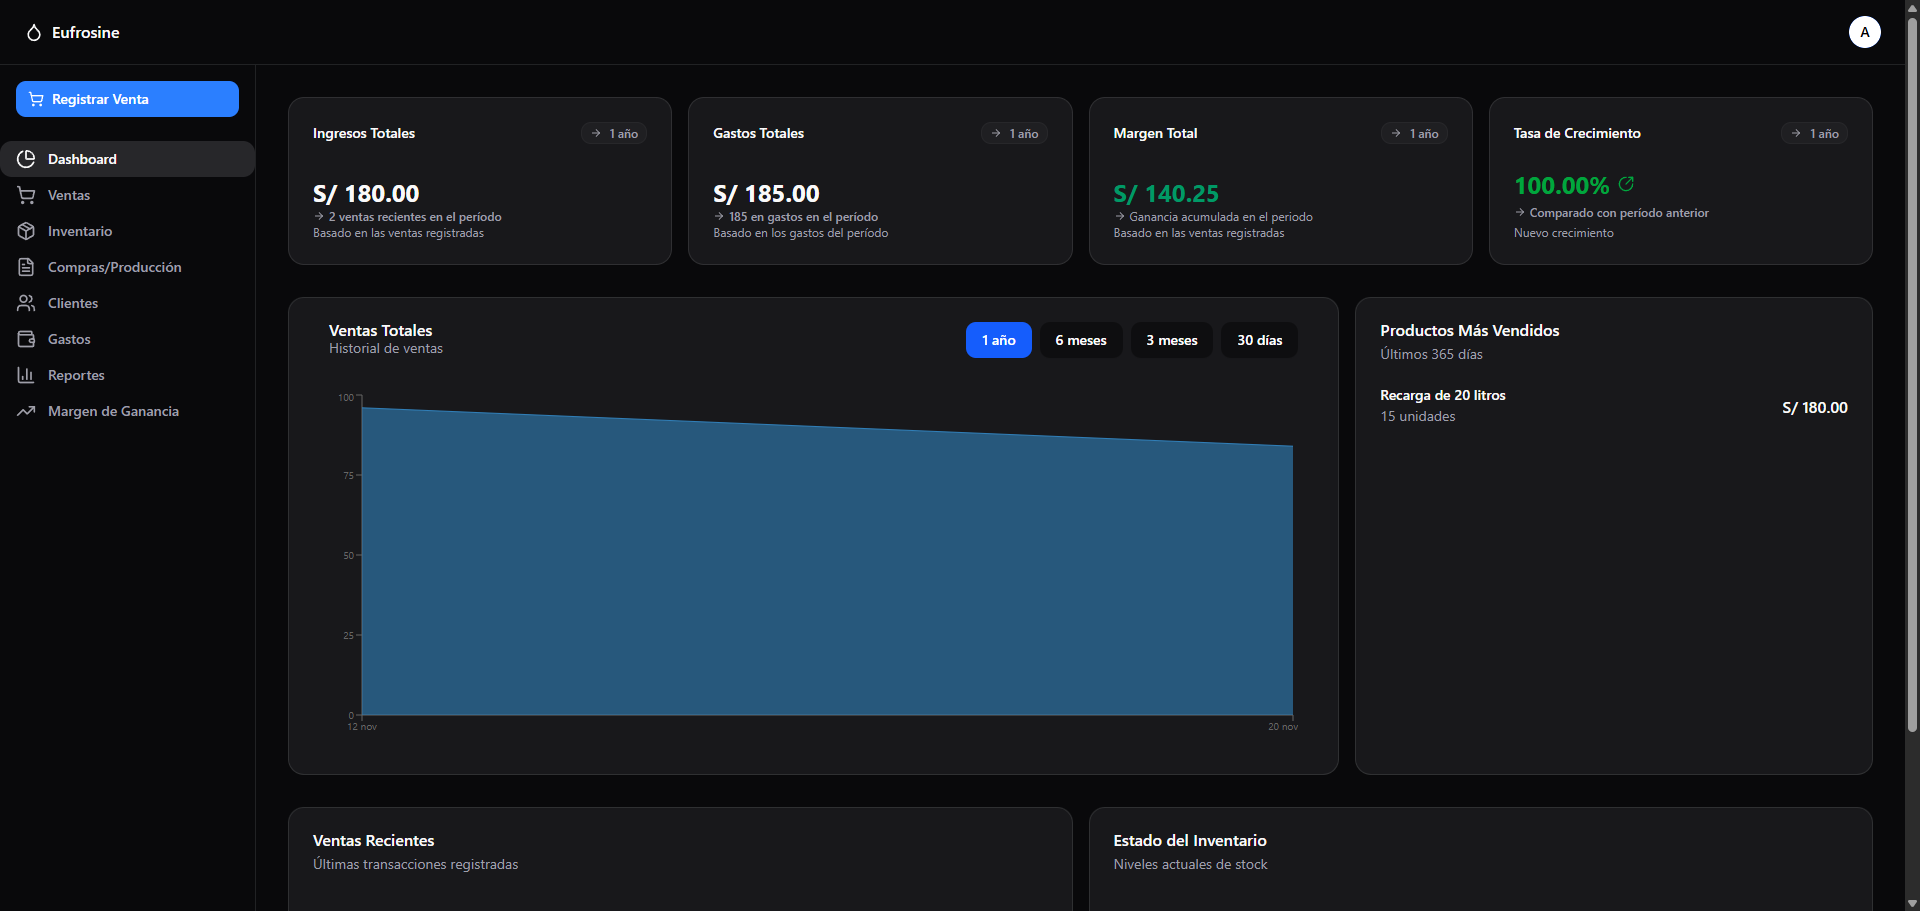Click the Gastos wallet icon

[26, 339]
